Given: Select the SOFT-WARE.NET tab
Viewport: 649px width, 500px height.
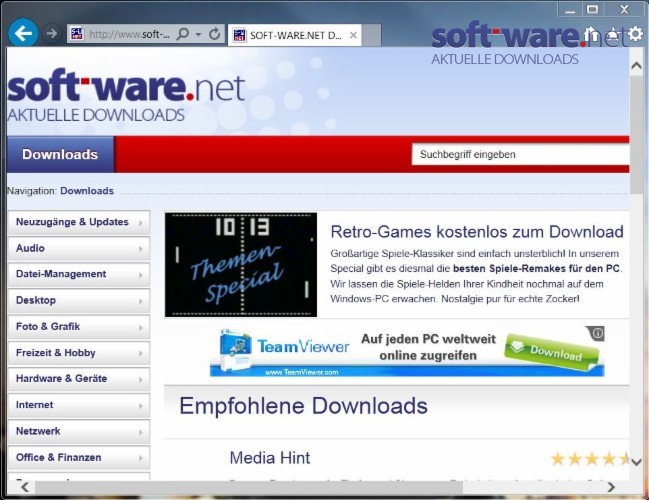Looking at the screenshot, I should (295, 35).
